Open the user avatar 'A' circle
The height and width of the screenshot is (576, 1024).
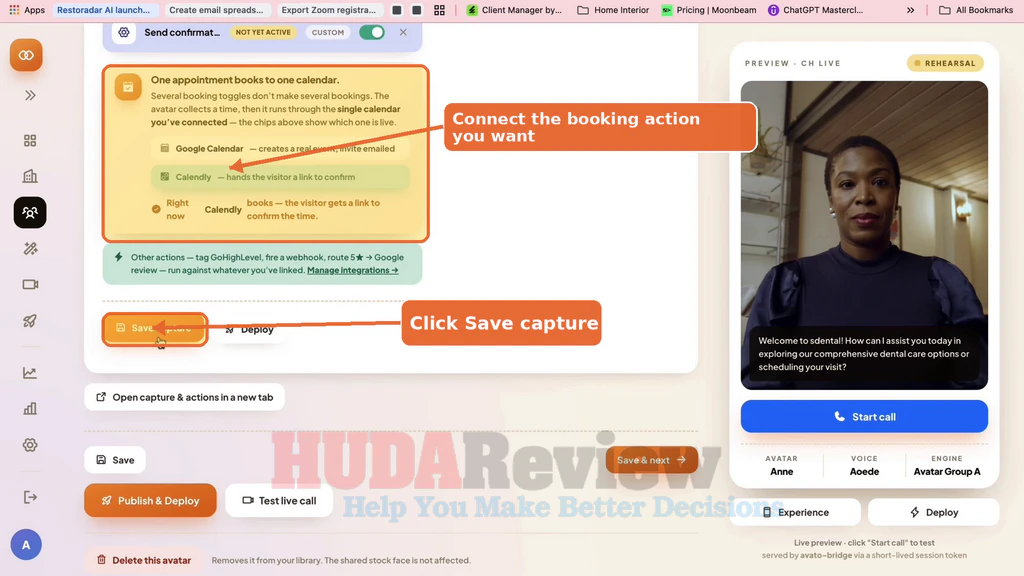(x=26, y=545)
